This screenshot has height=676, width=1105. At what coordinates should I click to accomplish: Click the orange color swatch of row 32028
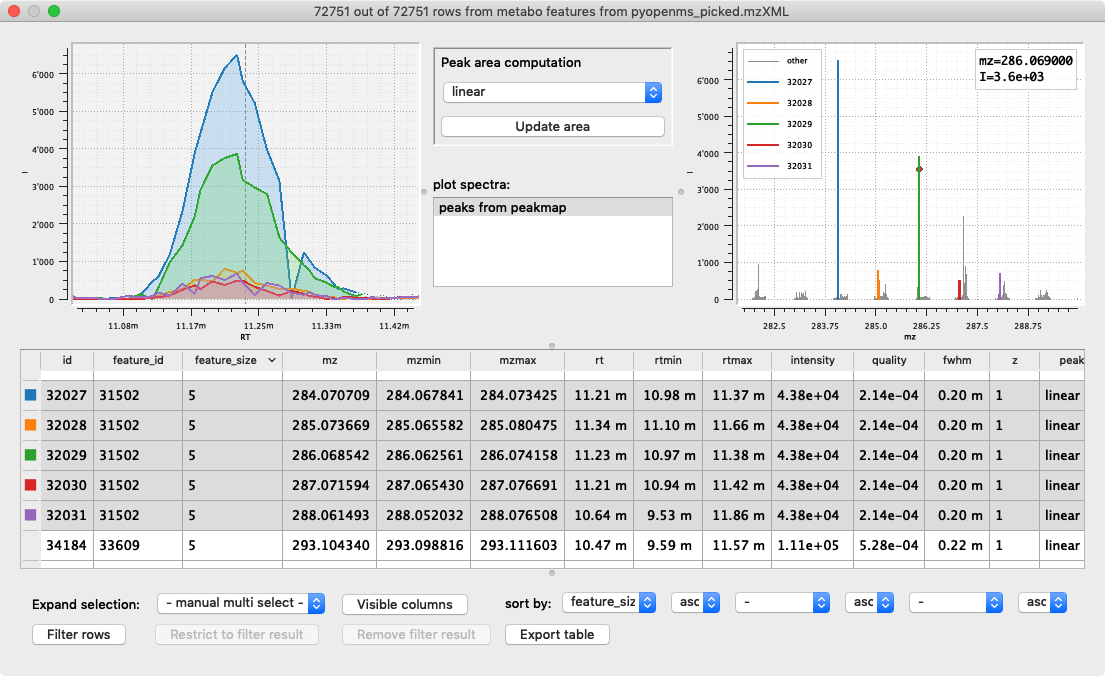click(x=31, y=425)
